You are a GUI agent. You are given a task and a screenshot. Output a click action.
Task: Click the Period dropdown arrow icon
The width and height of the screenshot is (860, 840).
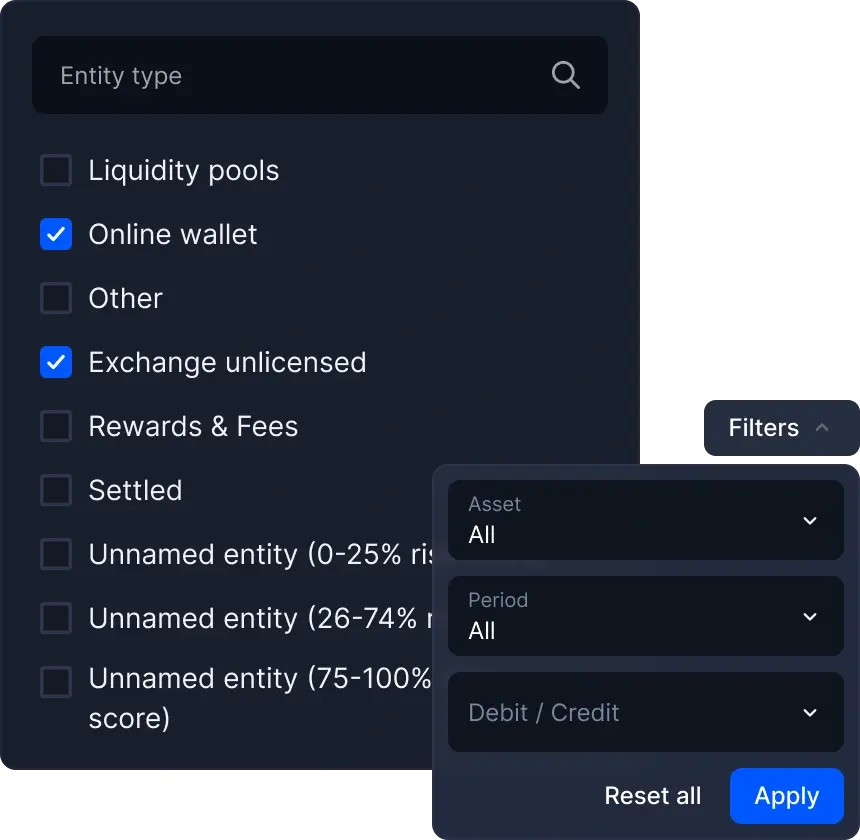click(x=810, y=616)
